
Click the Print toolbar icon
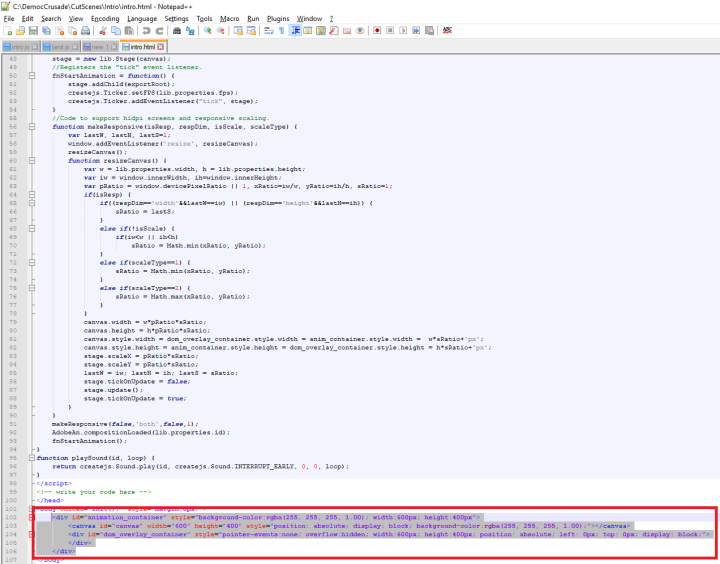[x=85, y=31]
